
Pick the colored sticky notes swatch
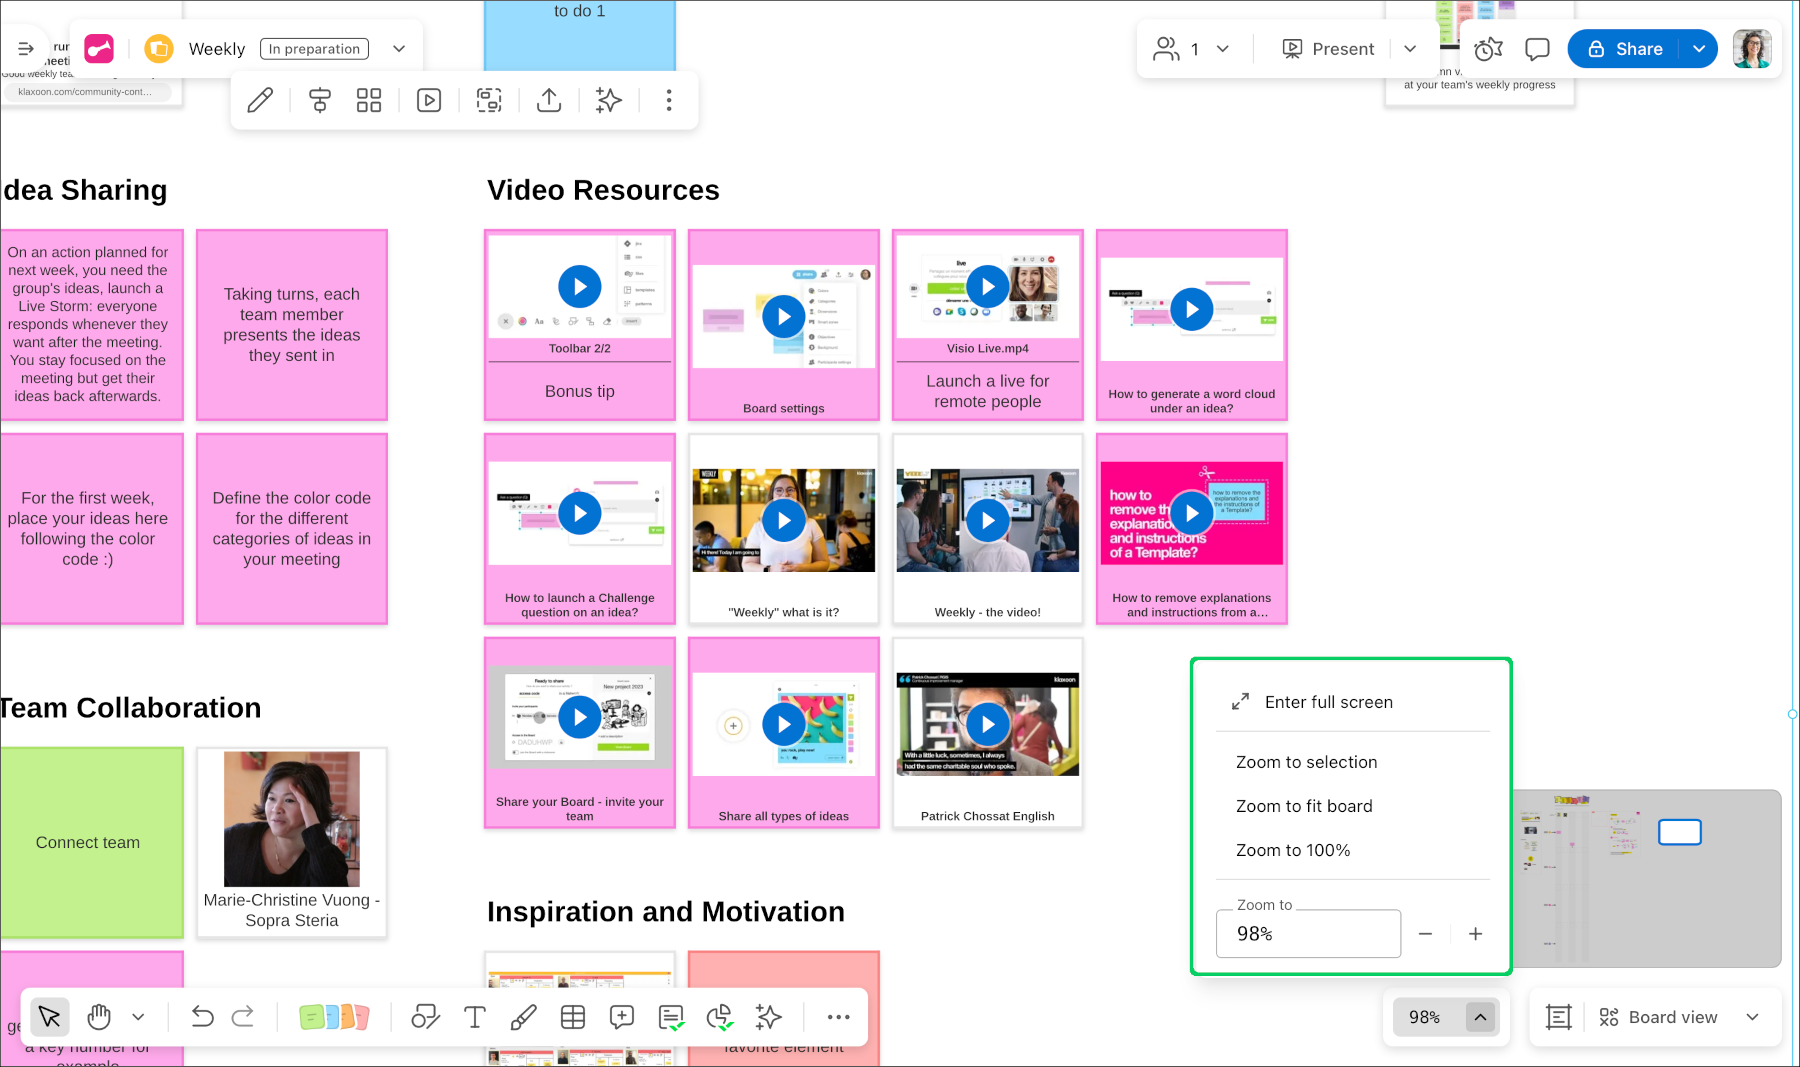[x=334, y=1017]
